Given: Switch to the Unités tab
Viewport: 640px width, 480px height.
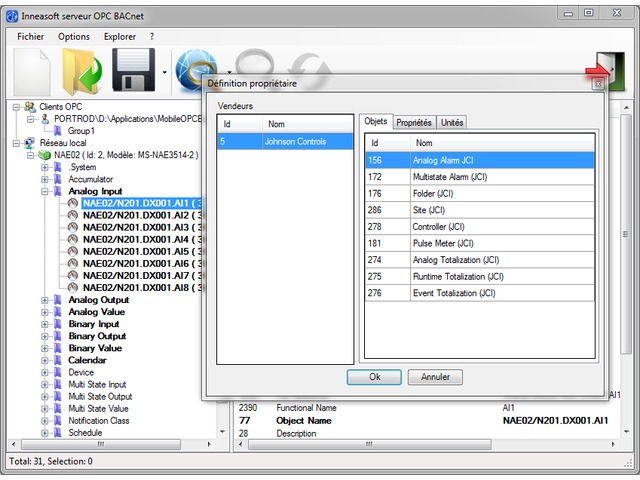Looking at the screenshot, I should 451,122.
